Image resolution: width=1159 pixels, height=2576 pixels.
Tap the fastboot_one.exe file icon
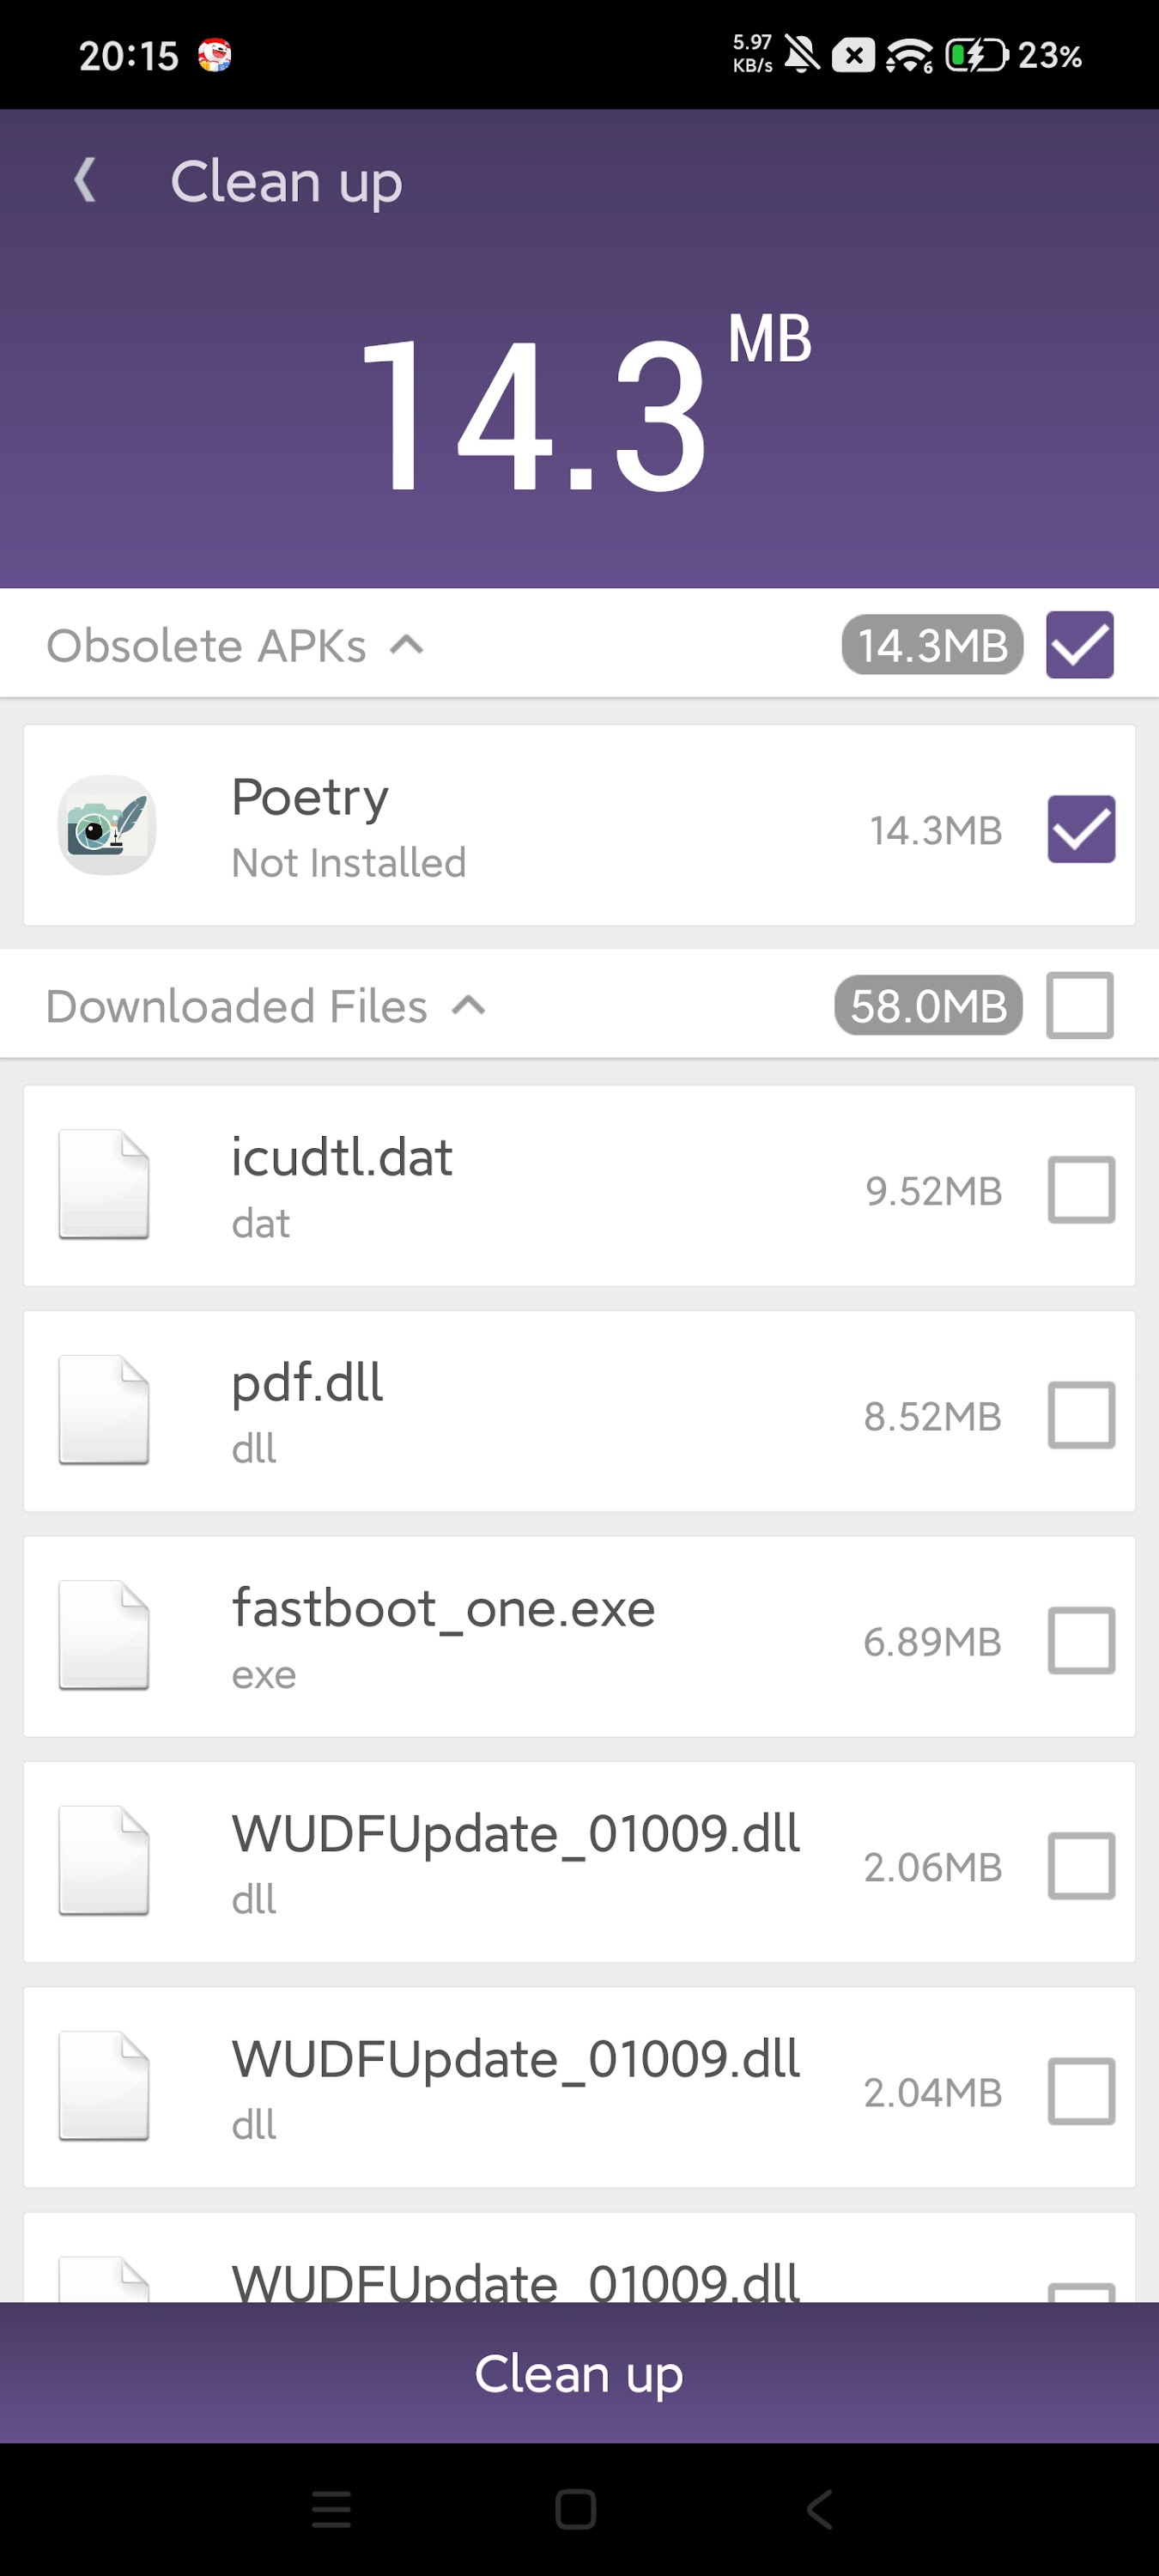[x=104, y=1636]
